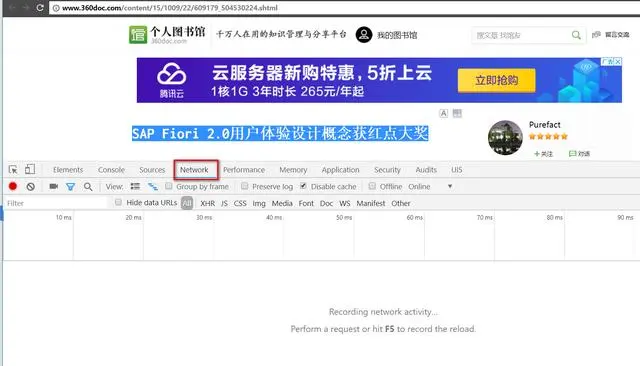Filter requests by Font
The width and height of the screenshot is (640, 366).
pyautogui.click(x=306, y=203)
